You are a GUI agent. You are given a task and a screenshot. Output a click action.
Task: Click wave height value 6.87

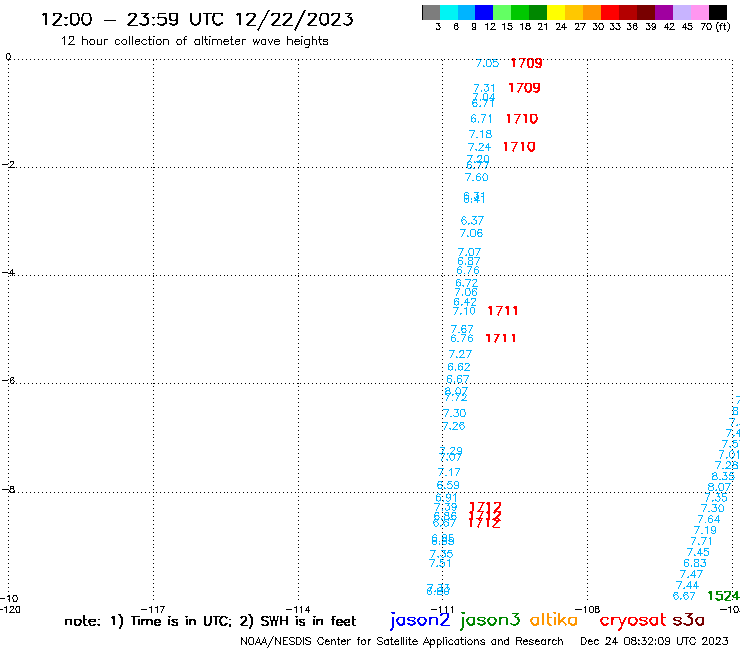coord(469,261)
